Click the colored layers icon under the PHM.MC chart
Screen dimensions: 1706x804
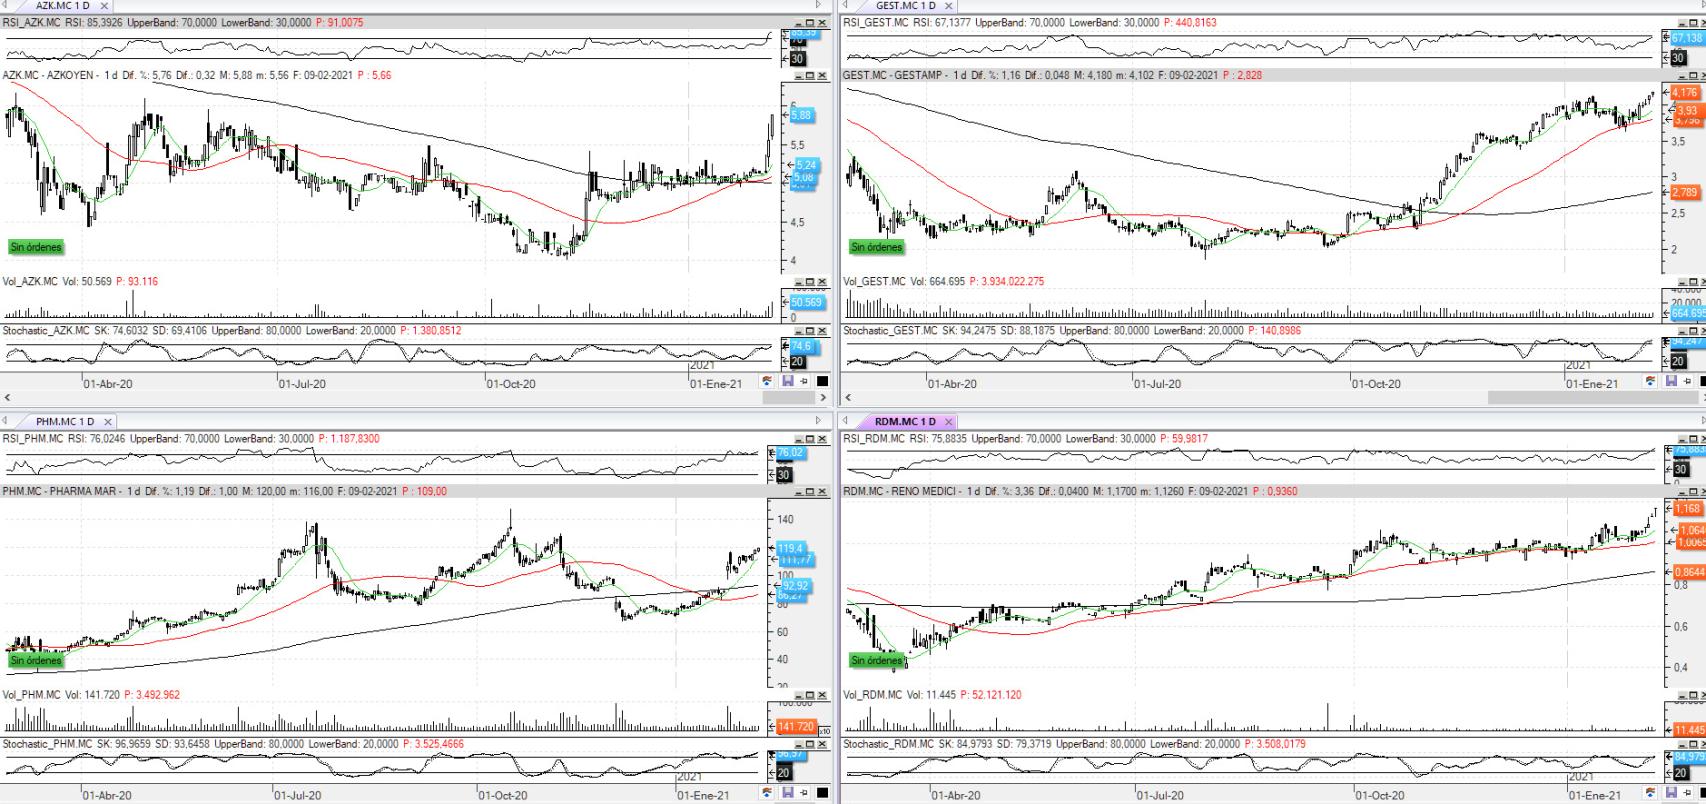click(767, 794)
